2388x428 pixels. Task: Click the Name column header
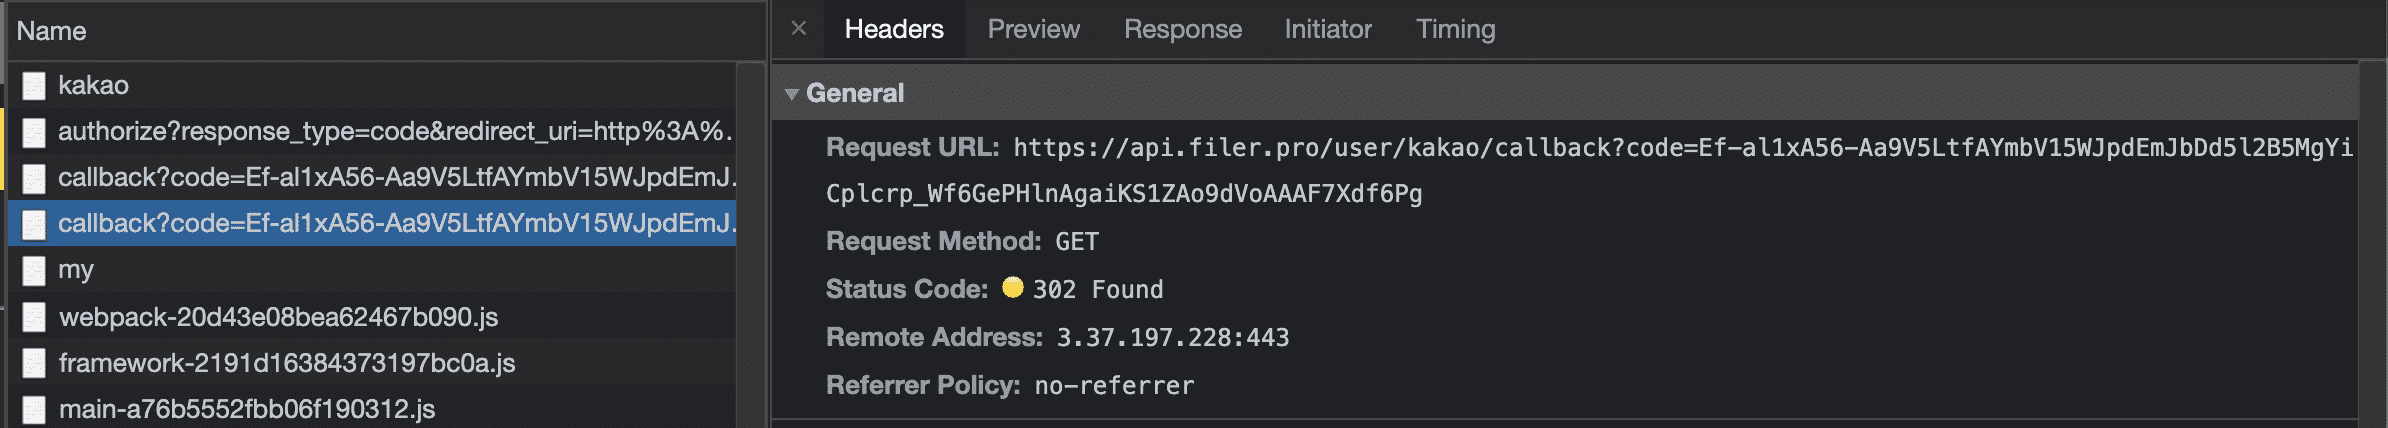(51, 31)
